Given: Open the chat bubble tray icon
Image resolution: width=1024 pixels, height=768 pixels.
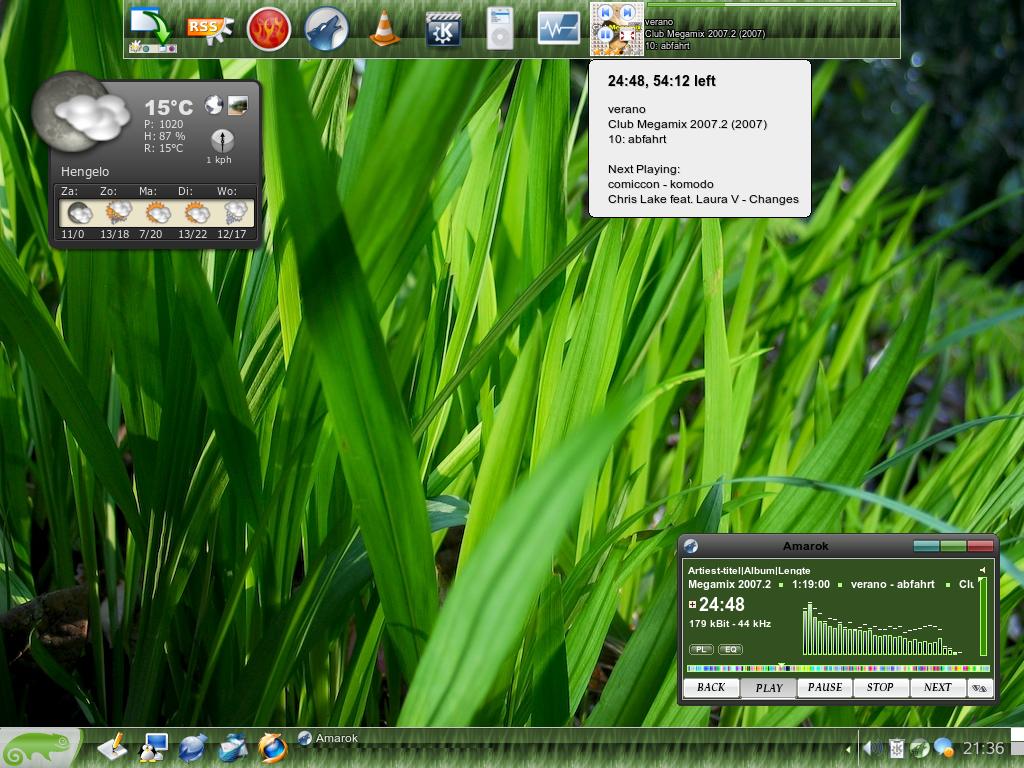Looking at the screenshot, I should pyautogui.click(x=944, y=748).
